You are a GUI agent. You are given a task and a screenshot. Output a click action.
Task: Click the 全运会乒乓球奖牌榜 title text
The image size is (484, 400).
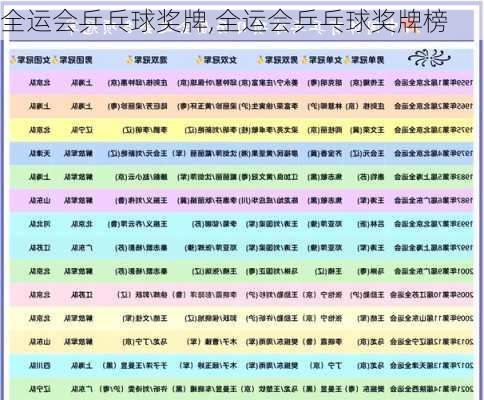point(333,21)
